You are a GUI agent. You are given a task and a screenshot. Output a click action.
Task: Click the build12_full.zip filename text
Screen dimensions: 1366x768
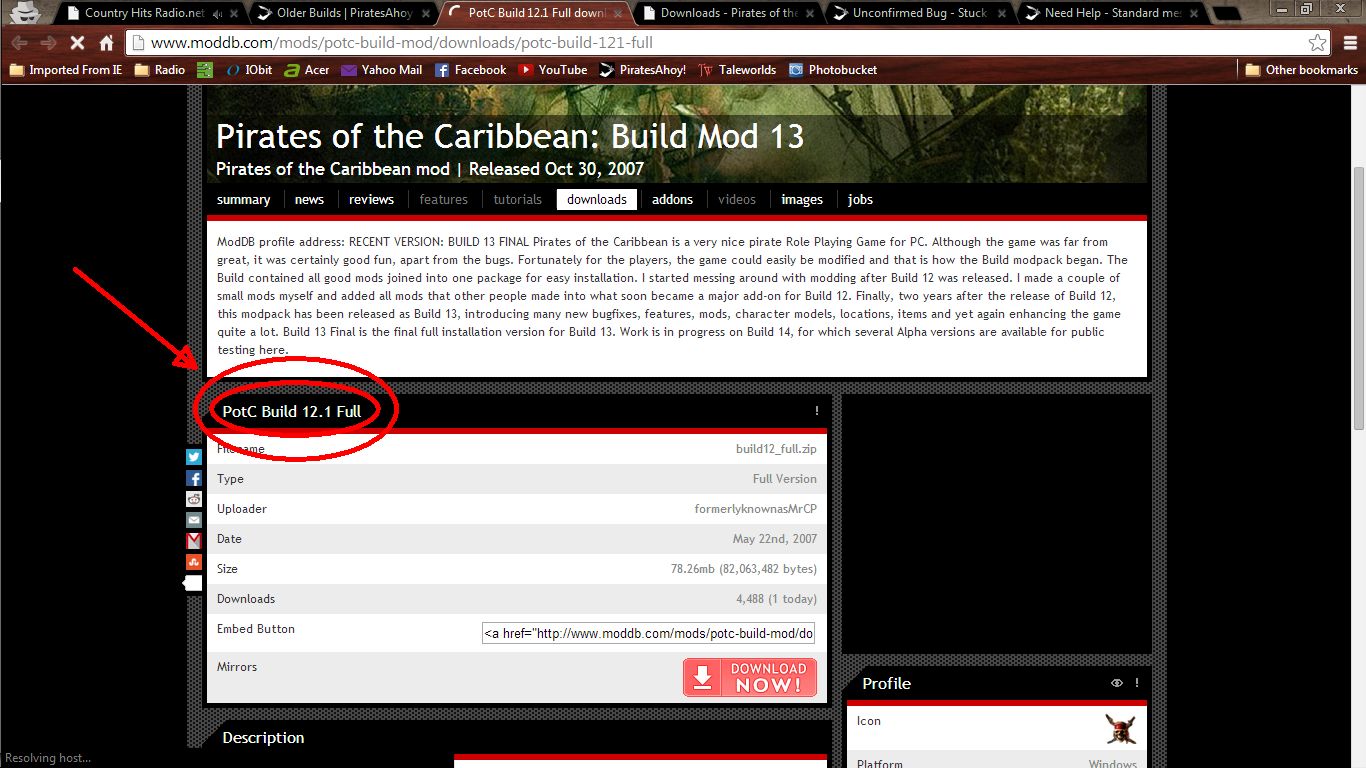click(776, 449)
